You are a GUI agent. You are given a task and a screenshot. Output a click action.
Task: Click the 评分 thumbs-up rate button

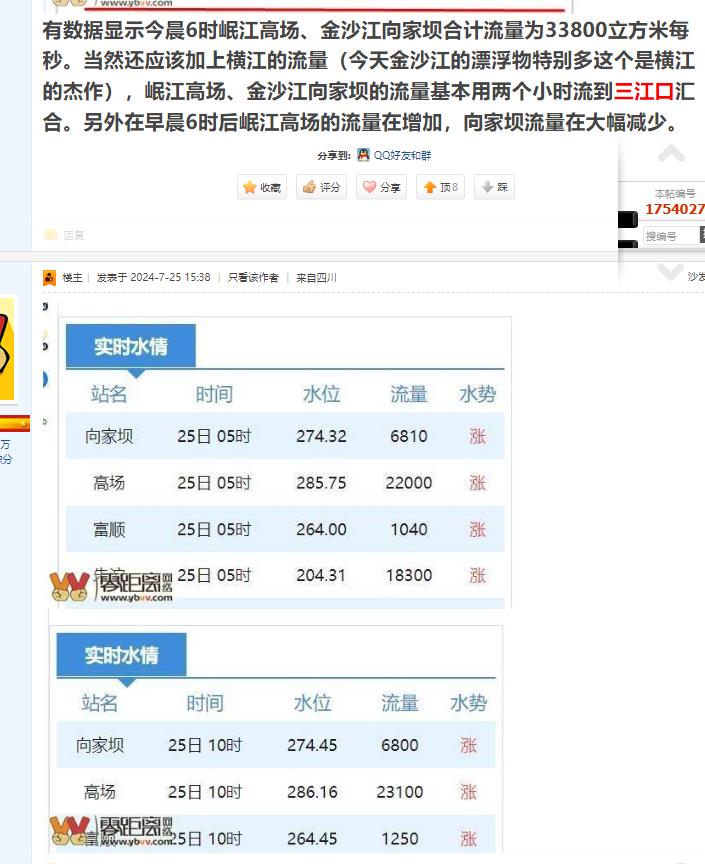321,187
